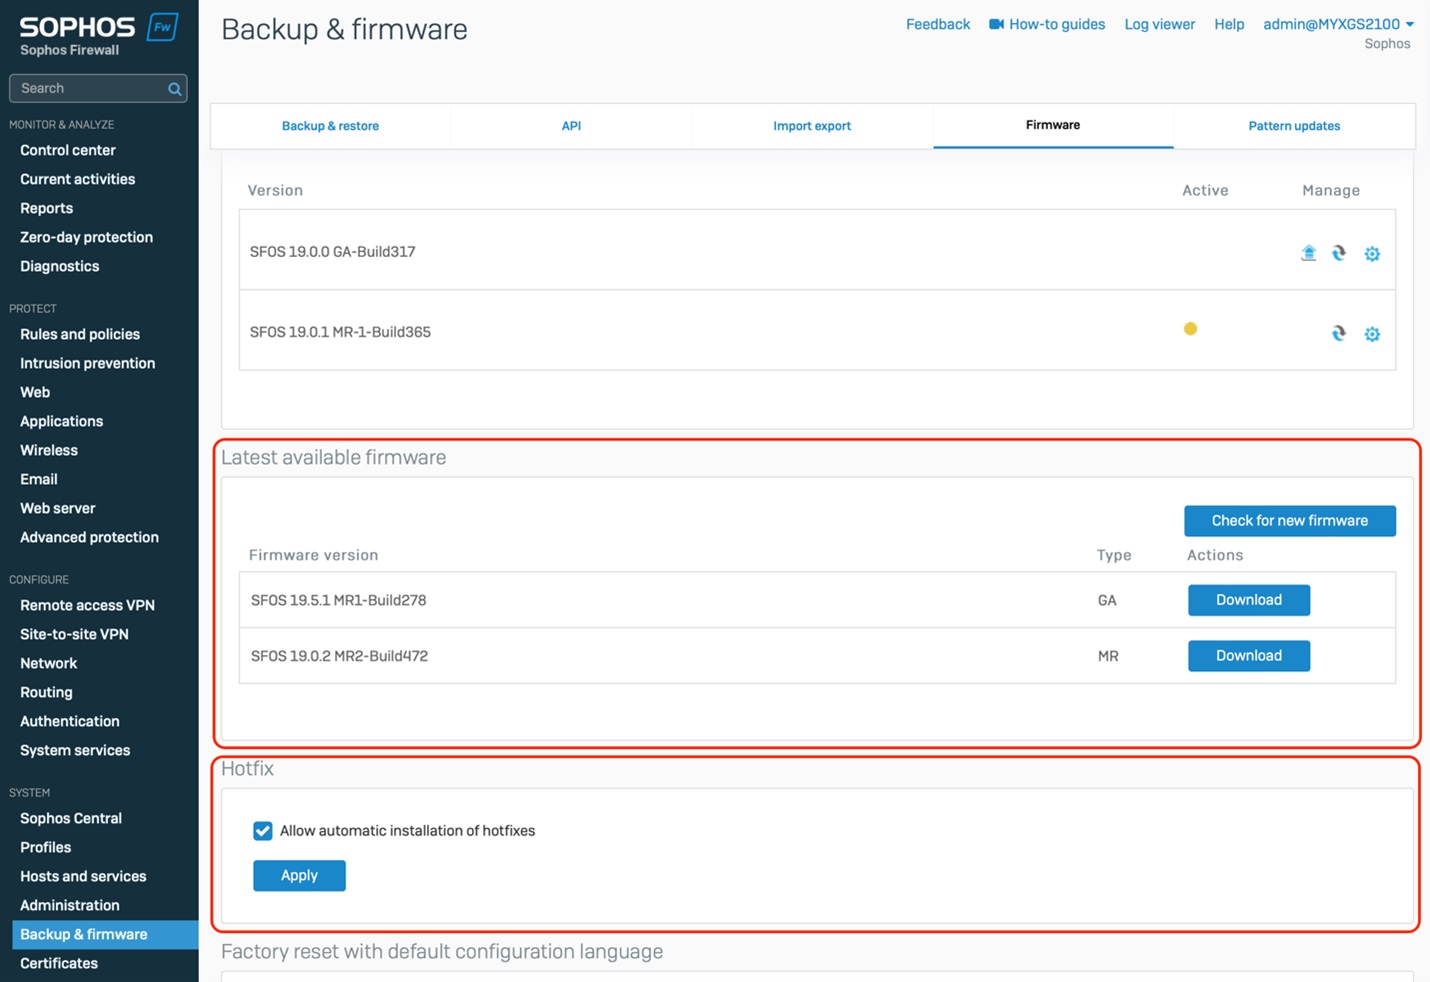Click the Log viewer link
This screenshot has height=982, width=1430.
pos(1159,24)
